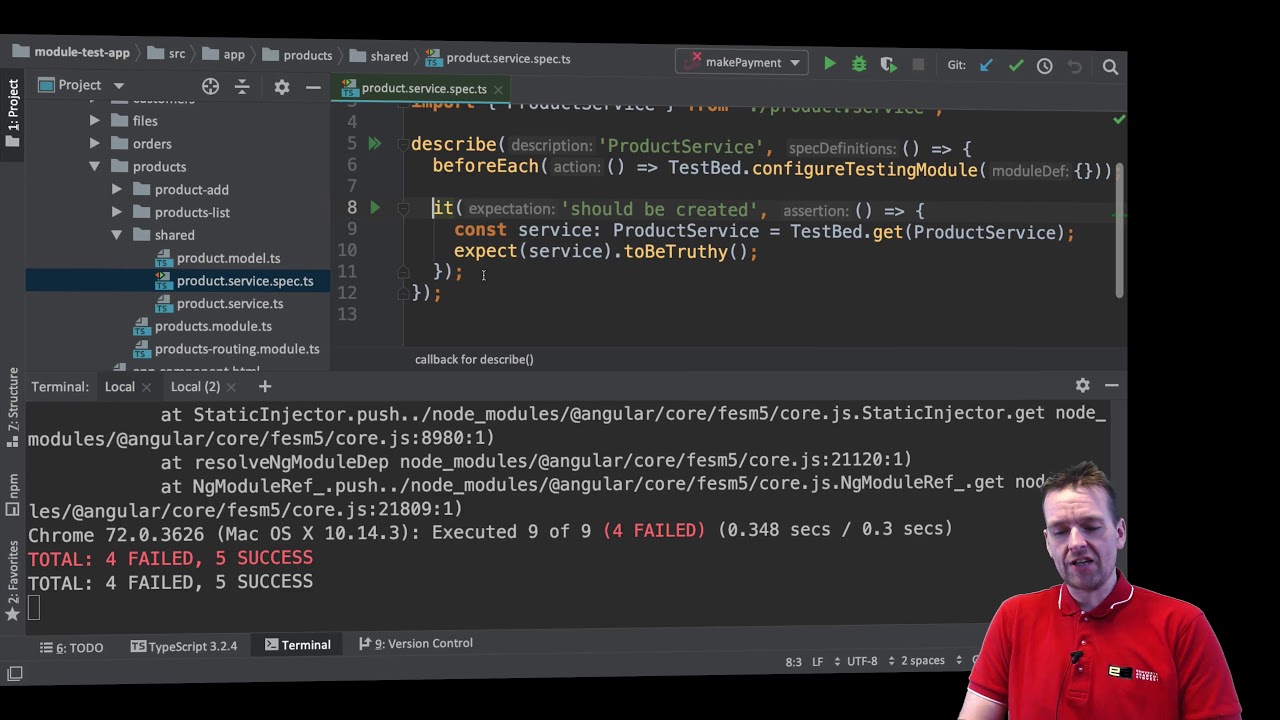Image resolution: width=1280 pixels, height=720 pixels.
Task: Run describe block from line 5 gutter icon
Action: point(374,144)
